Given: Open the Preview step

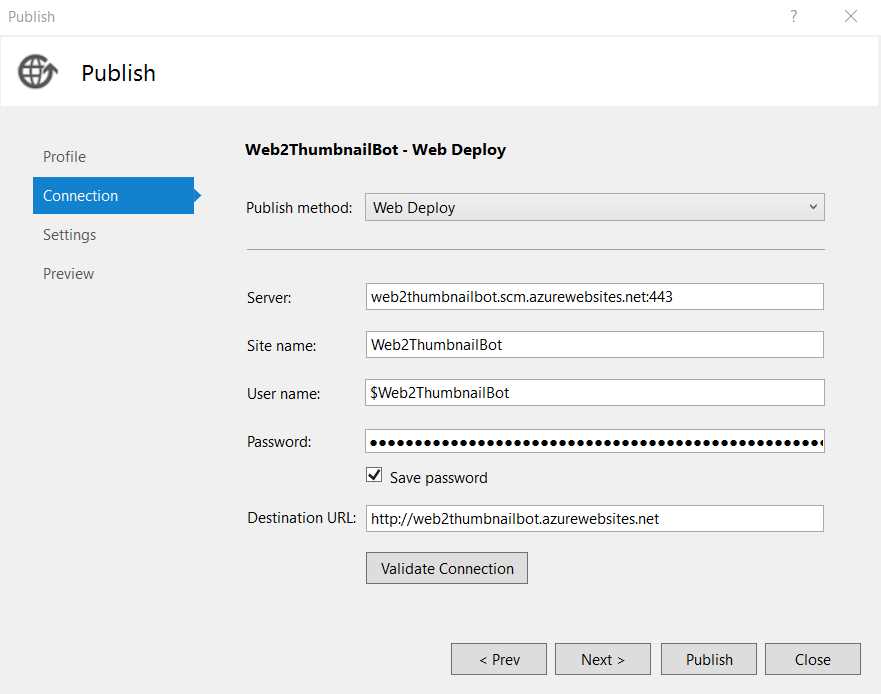Looking at the screenshot, I should coord(68,273).
